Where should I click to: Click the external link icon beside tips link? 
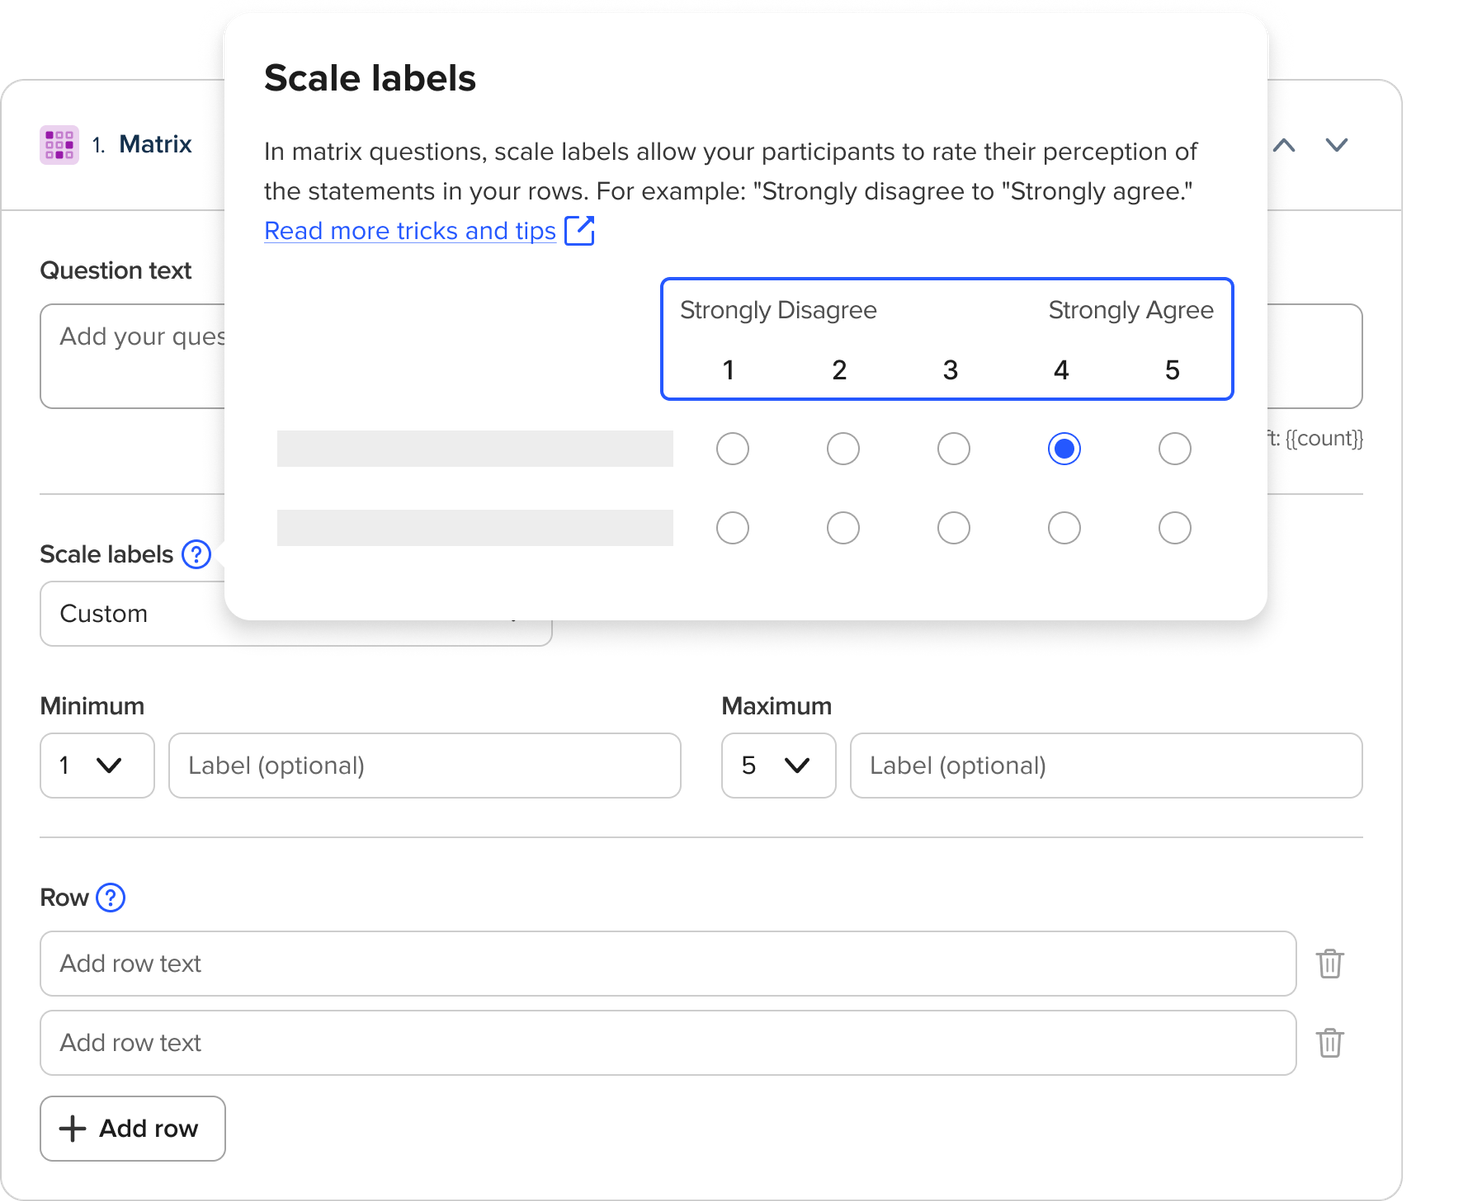[x=579, y=231]
